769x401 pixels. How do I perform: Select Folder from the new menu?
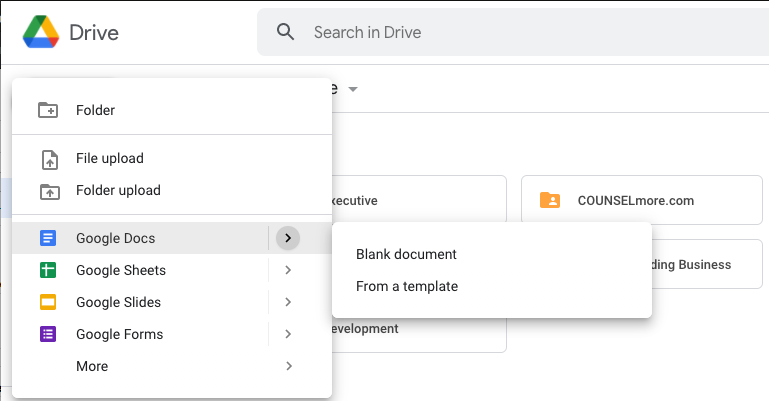pyautogui.click(x=172, y=110)
